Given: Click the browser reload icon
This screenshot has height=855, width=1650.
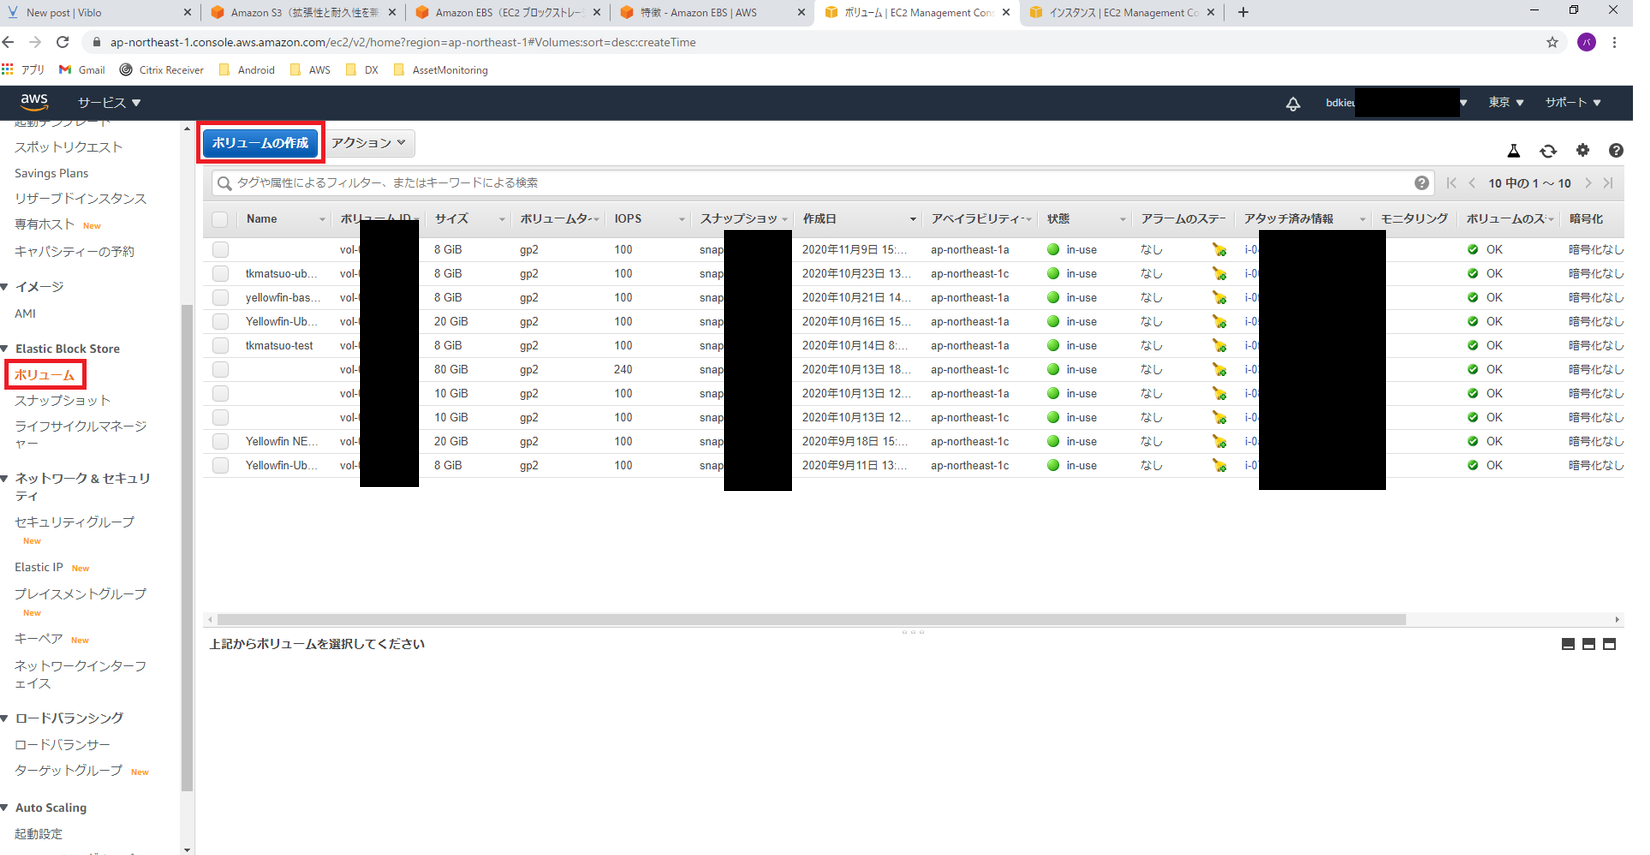Looking at the screenshot, I should [x=62, y=42].
